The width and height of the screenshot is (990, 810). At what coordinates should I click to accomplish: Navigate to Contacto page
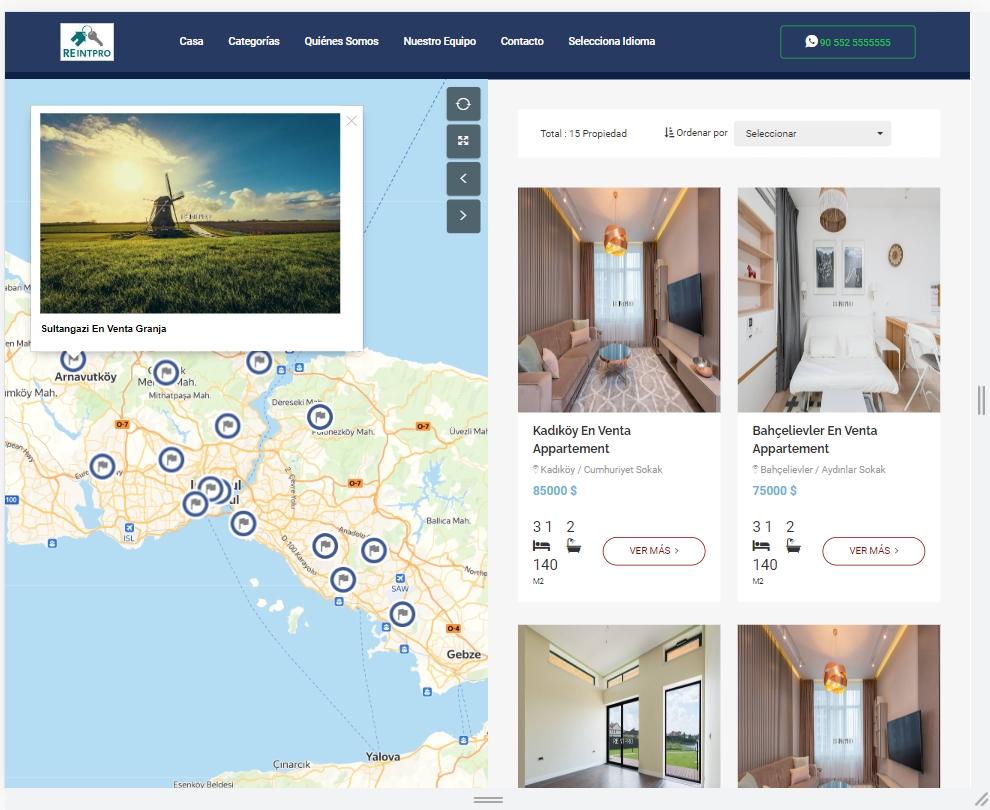pos(522,41)
